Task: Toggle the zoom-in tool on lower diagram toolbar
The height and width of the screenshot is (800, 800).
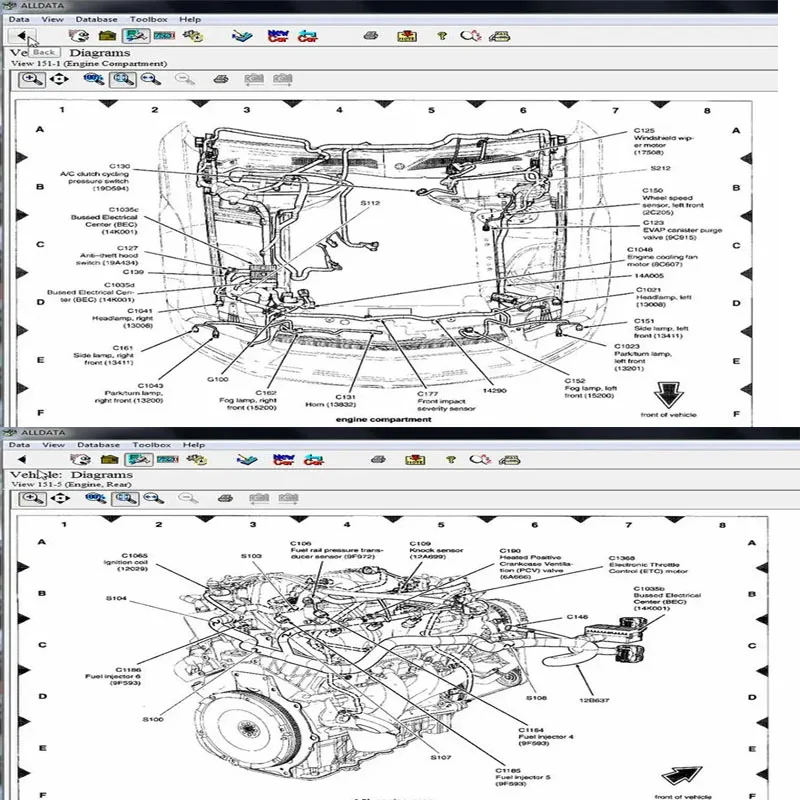Action: pyautogui.click(x=33, y=498)
